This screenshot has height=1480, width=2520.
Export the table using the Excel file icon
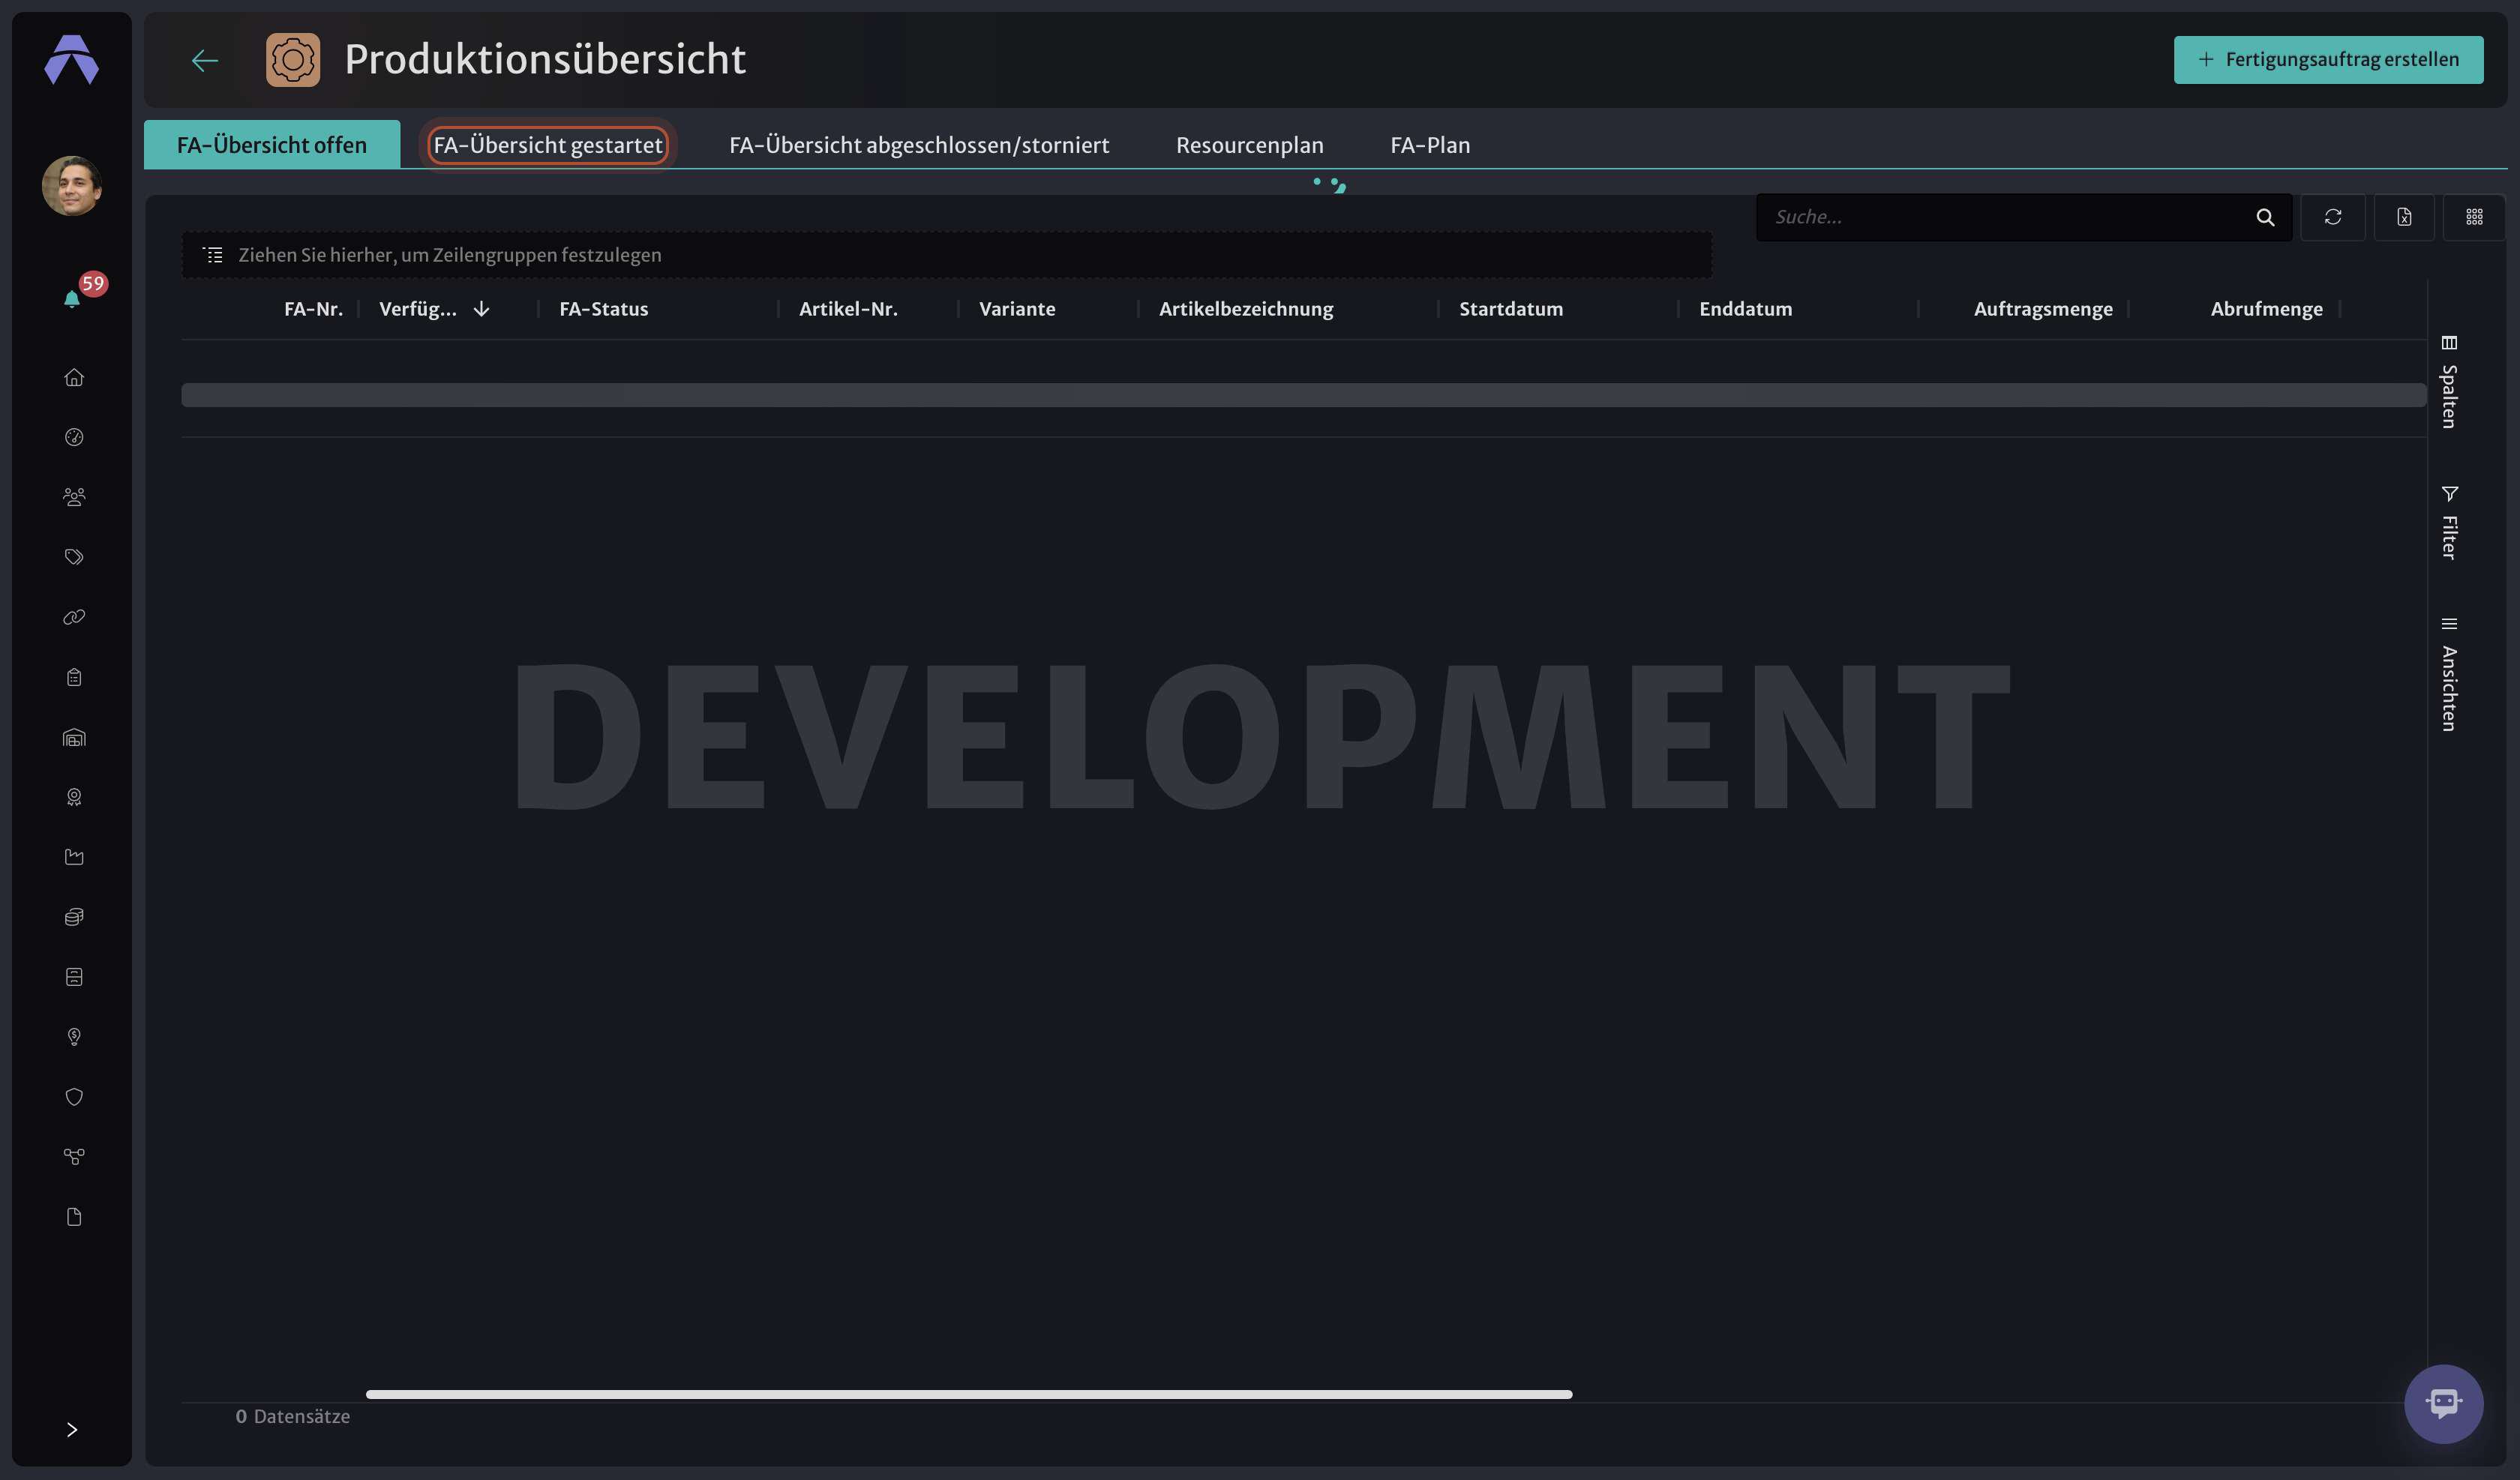[2403, 217]
